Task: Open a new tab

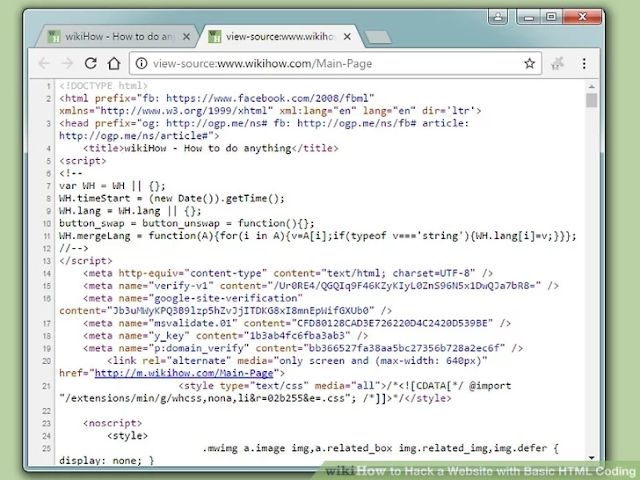Action: point(378,37)
